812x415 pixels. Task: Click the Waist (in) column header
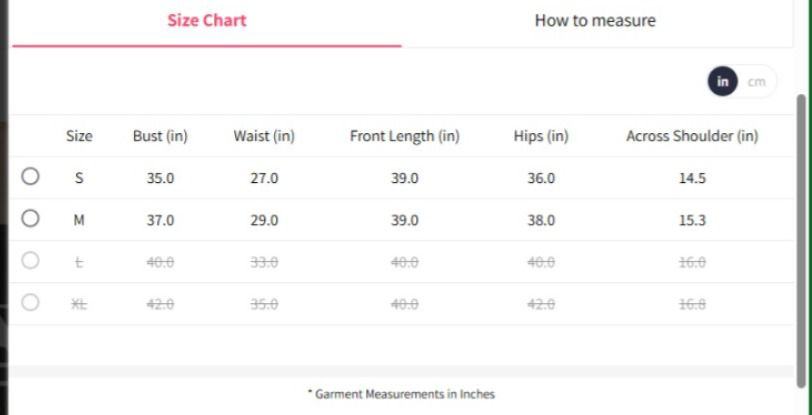(264, 136)
